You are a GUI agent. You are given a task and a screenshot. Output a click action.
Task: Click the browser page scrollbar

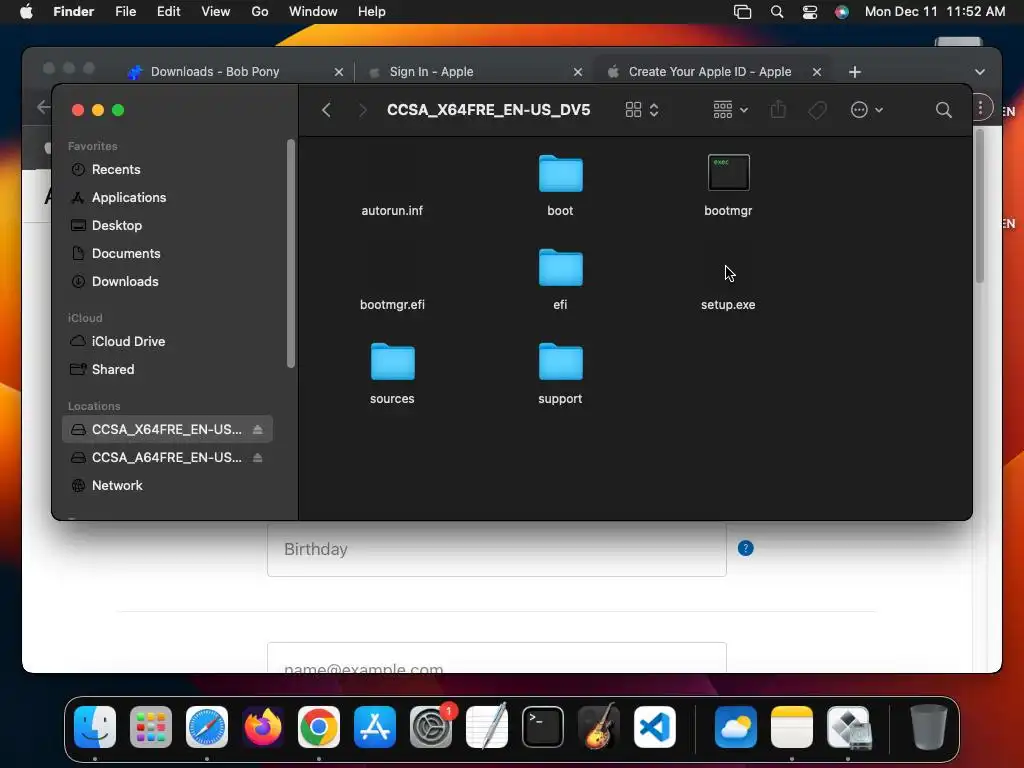coord(979,206)
